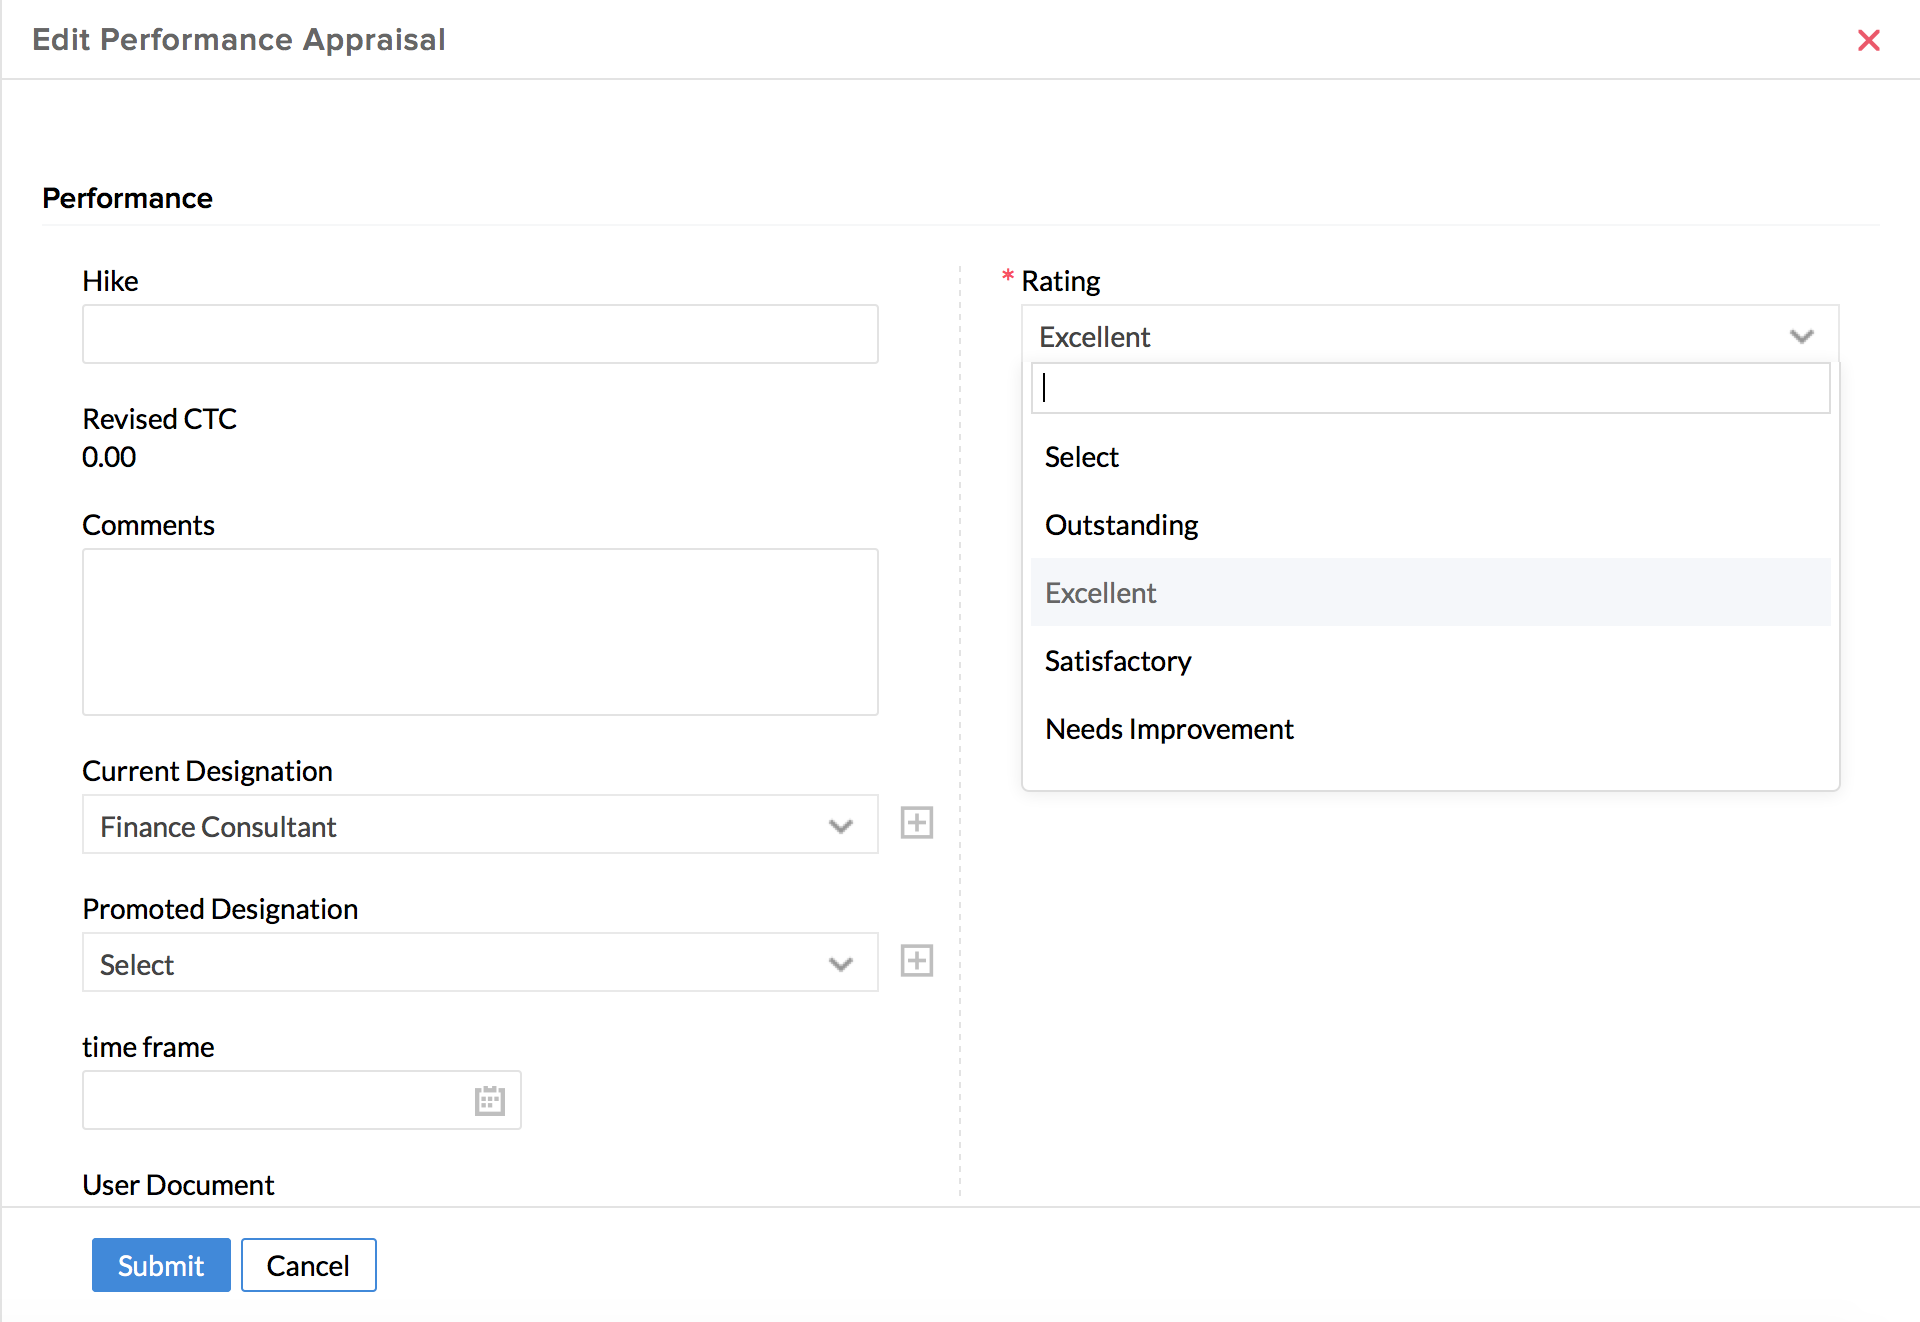
Task: Click inside the Comments text area
Action: 480,631
